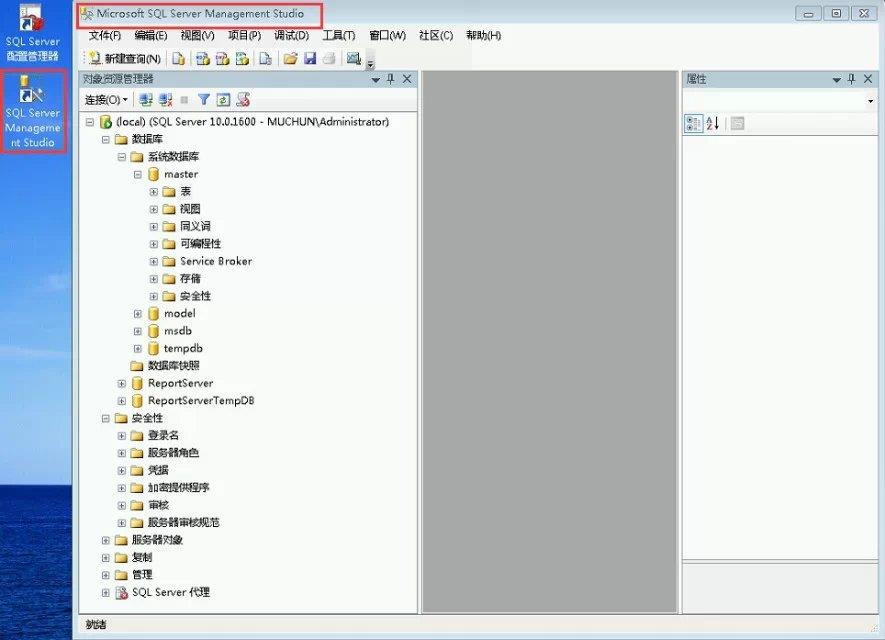This screenshot has width=885, height=640.
Task: Open the 连接(O) dropdown
Action: (106, 100)
